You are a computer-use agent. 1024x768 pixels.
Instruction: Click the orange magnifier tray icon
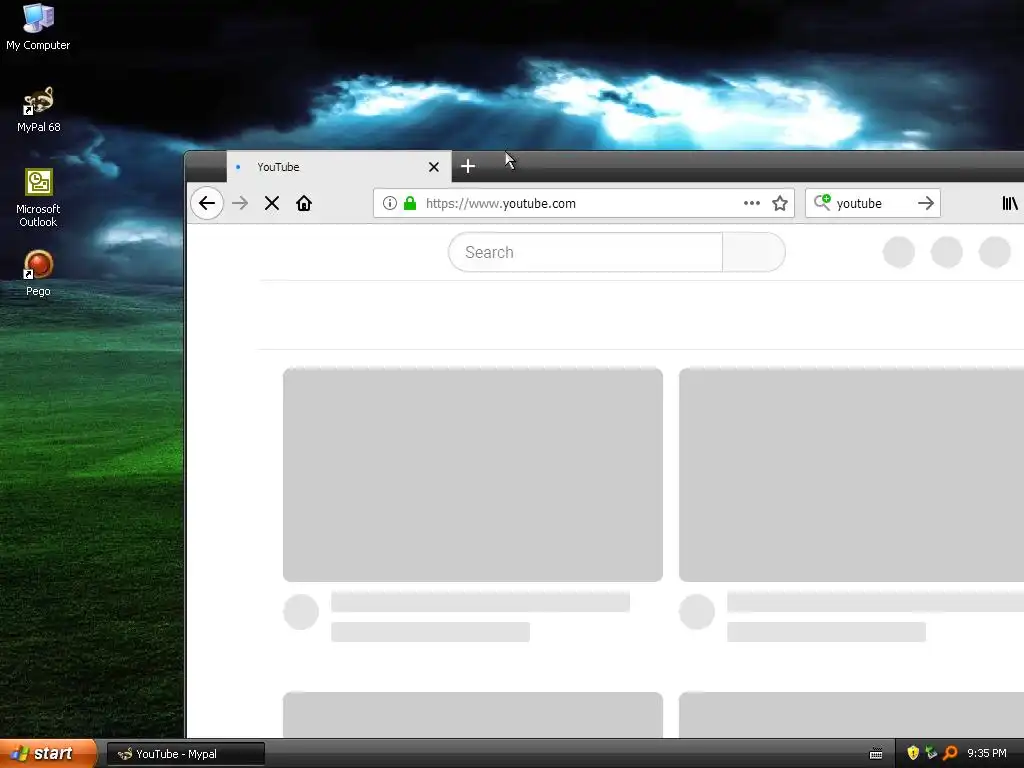(950, 753)
